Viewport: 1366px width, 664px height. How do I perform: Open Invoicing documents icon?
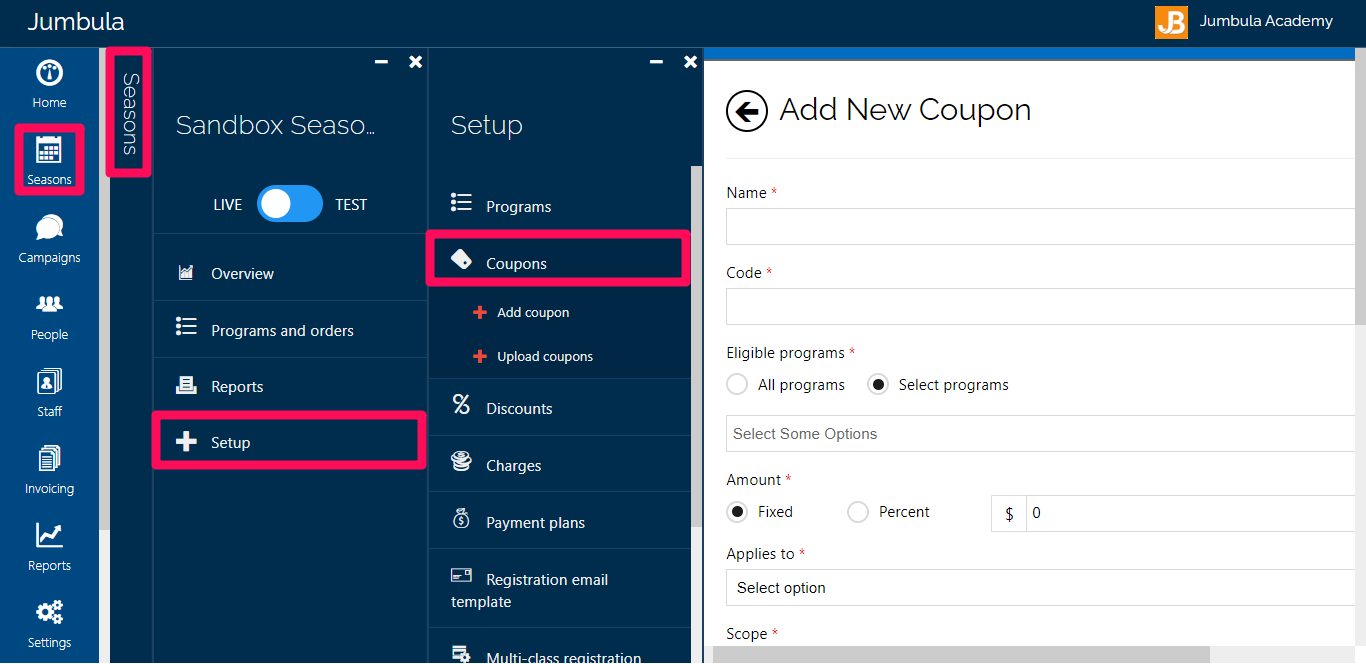tap(49, 459)
